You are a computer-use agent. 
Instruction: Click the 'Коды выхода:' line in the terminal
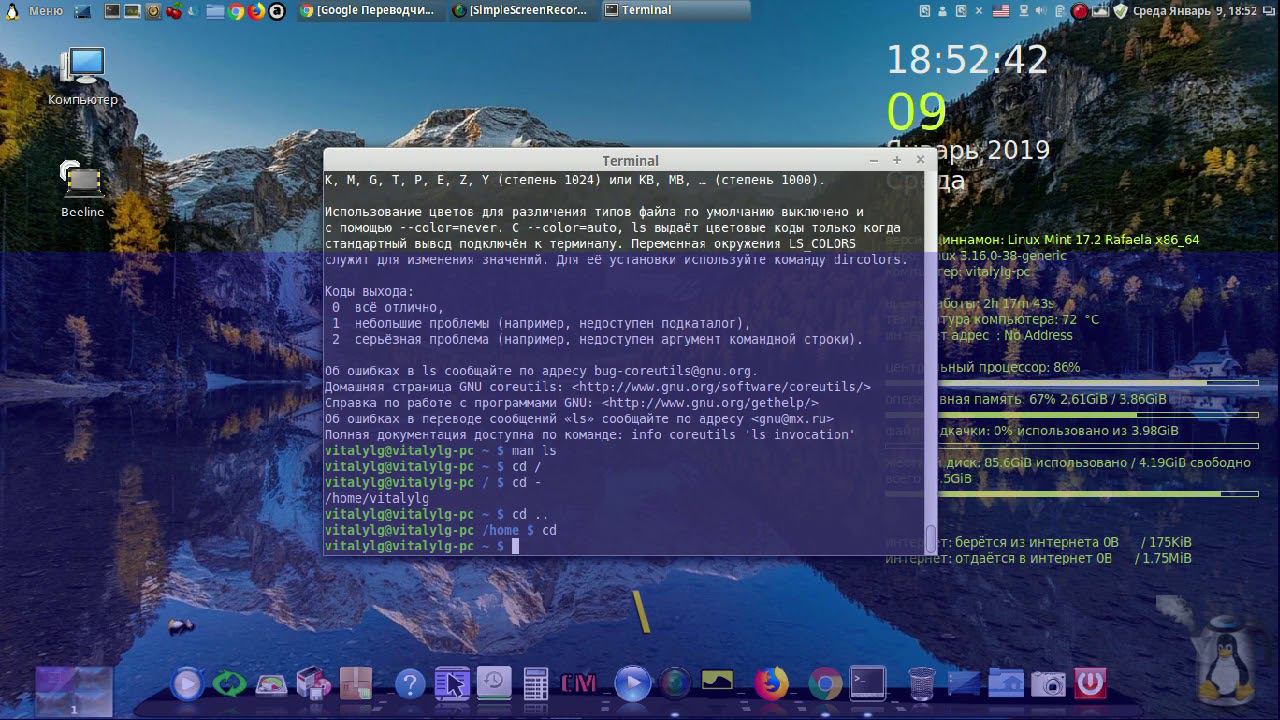coord(369,291)
